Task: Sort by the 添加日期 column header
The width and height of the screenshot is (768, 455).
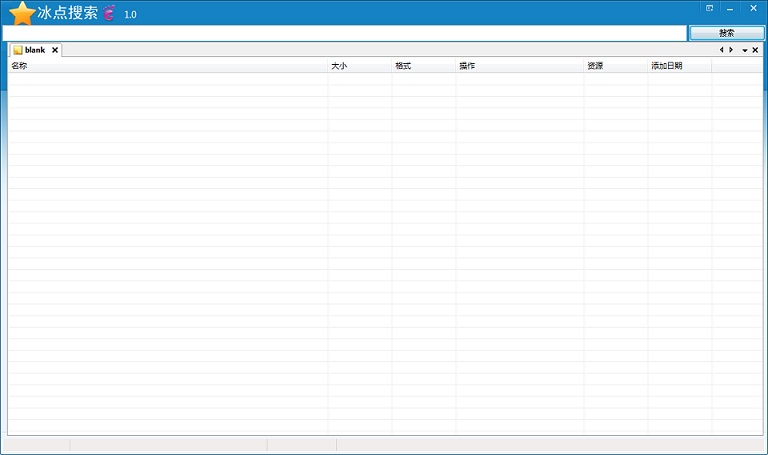Action: (679, 66)
